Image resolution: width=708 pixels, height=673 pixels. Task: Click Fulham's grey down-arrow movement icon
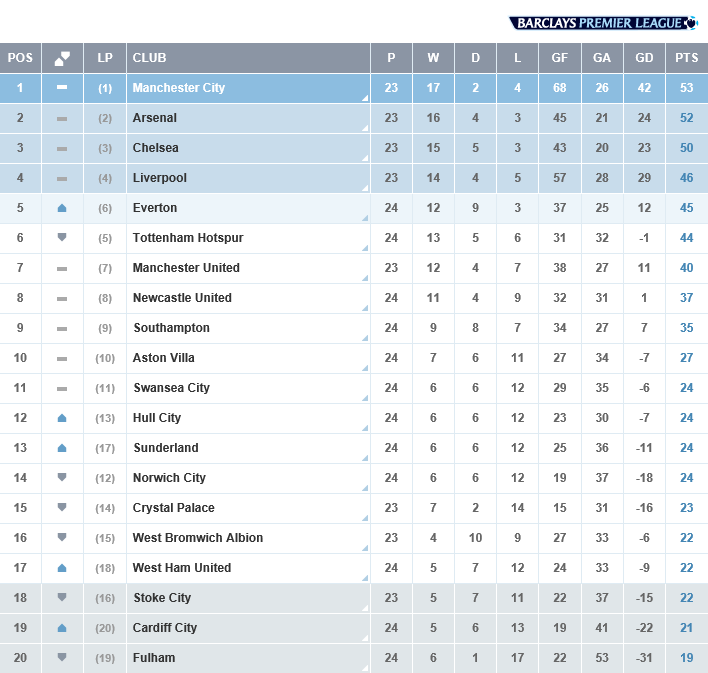coord(62,657)
